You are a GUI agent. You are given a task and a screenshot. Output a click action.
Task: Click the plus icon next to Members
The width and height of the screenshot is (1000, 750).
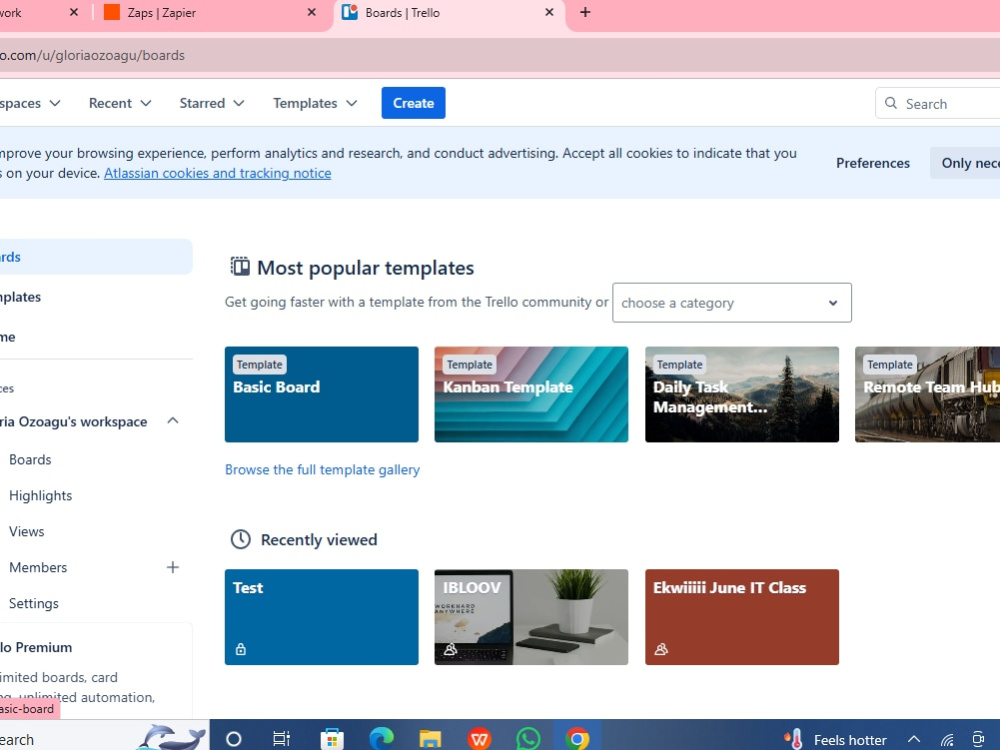click(x=173, y=567)
